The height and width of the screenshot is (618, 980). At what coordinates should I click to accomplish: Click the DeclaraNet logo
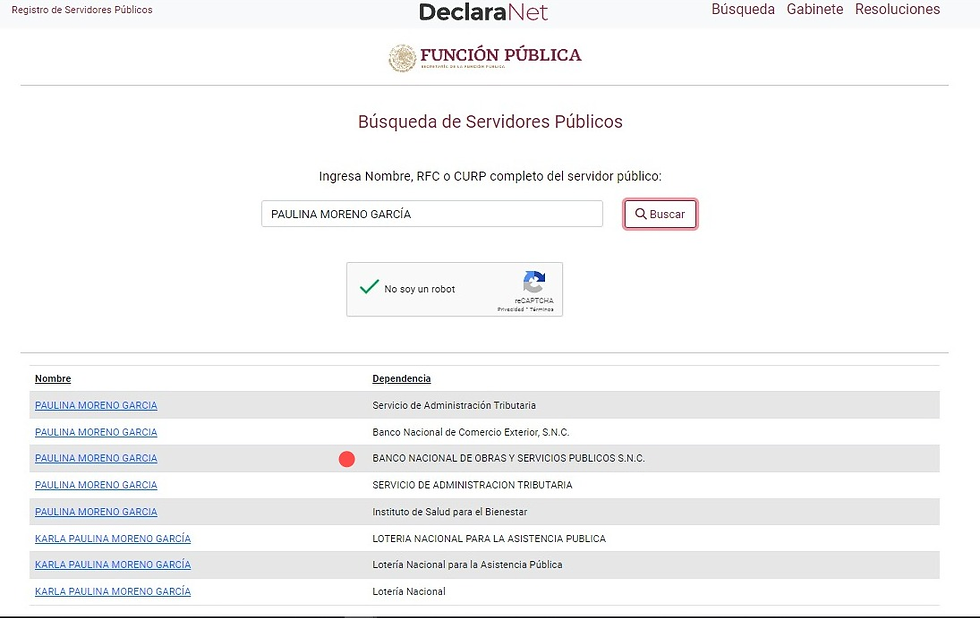pyautogui.click(x=483, y=12)
